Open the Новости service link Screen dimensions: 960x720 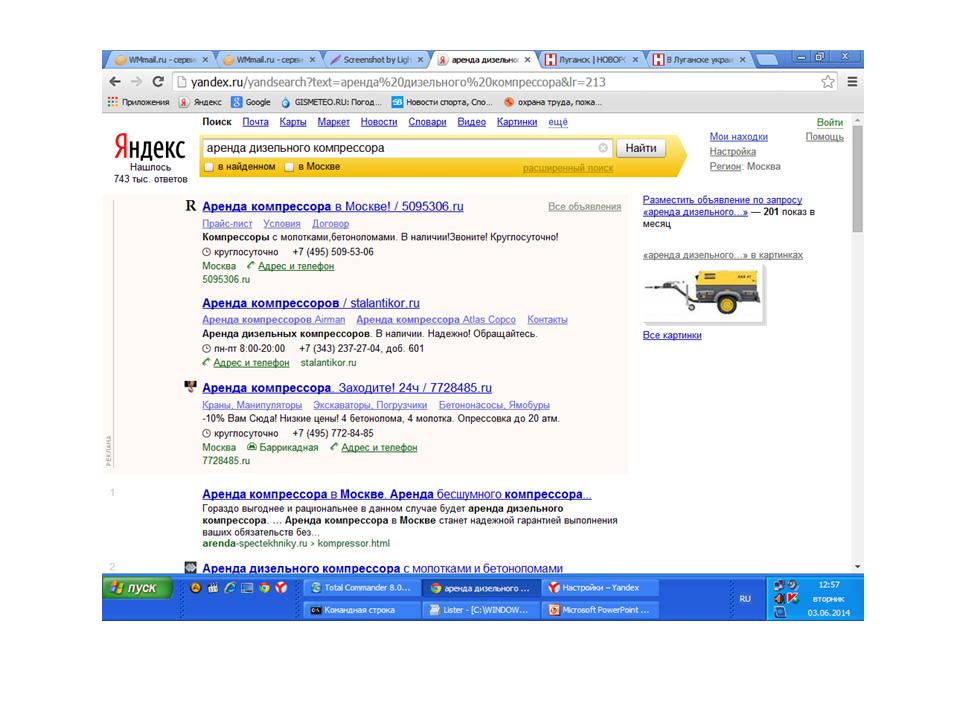pyautogui.click(x=379, y=122)
